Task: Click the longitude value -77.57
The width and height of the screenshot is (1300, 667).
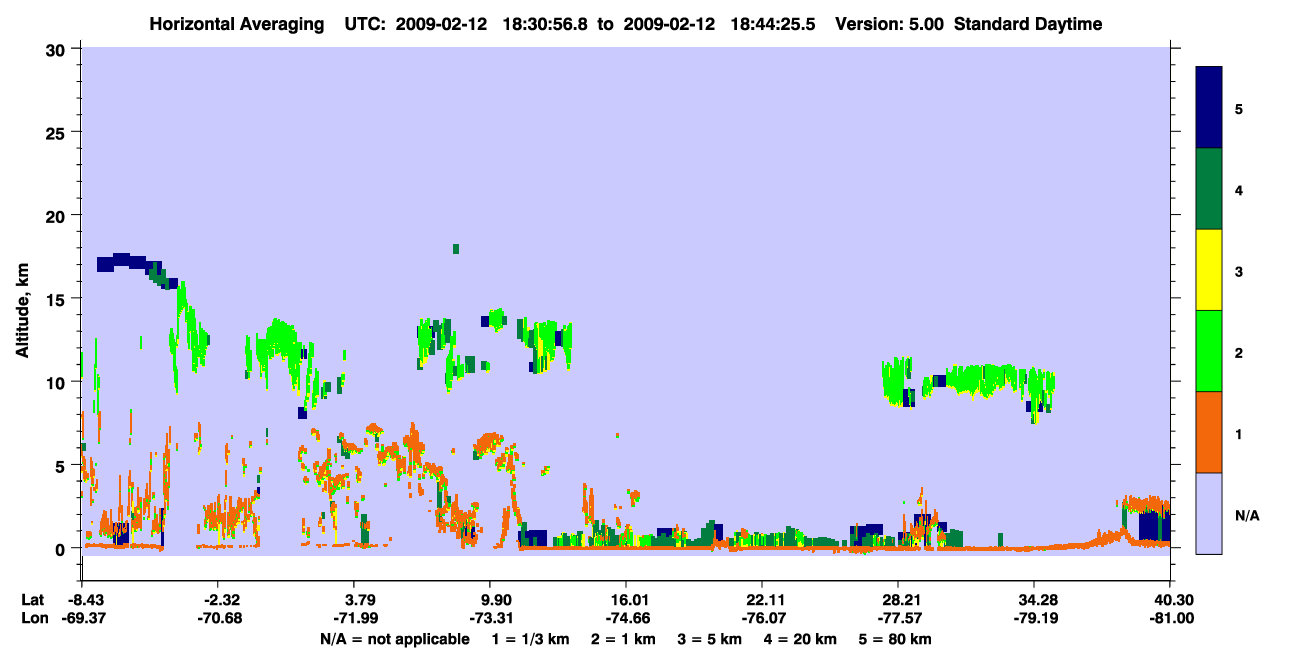Action: 898,618
